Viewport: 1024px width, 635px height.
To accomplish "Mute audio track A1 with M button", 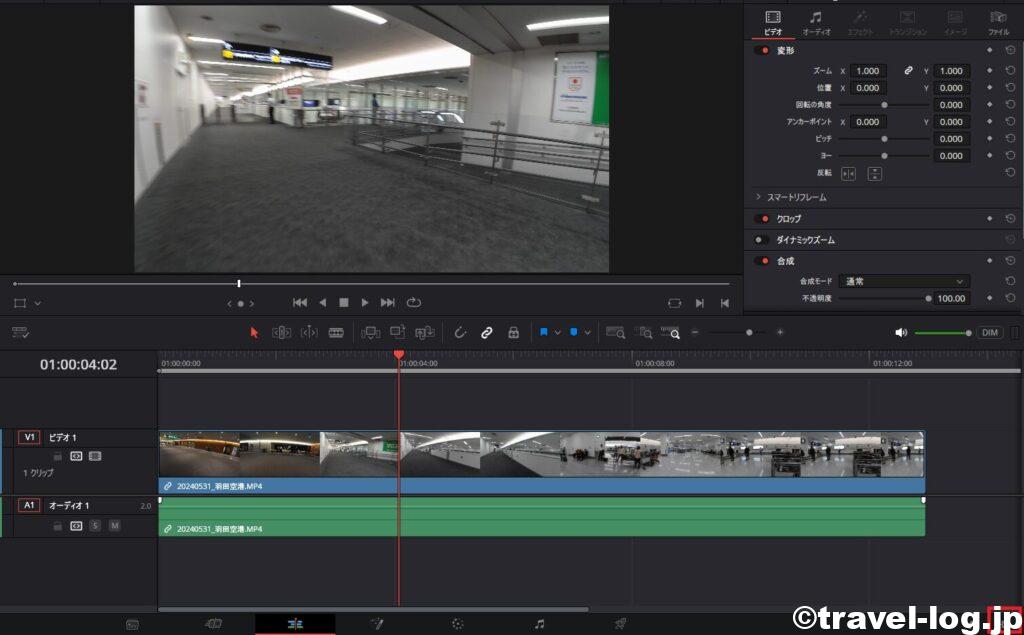I will coord(114,525).
